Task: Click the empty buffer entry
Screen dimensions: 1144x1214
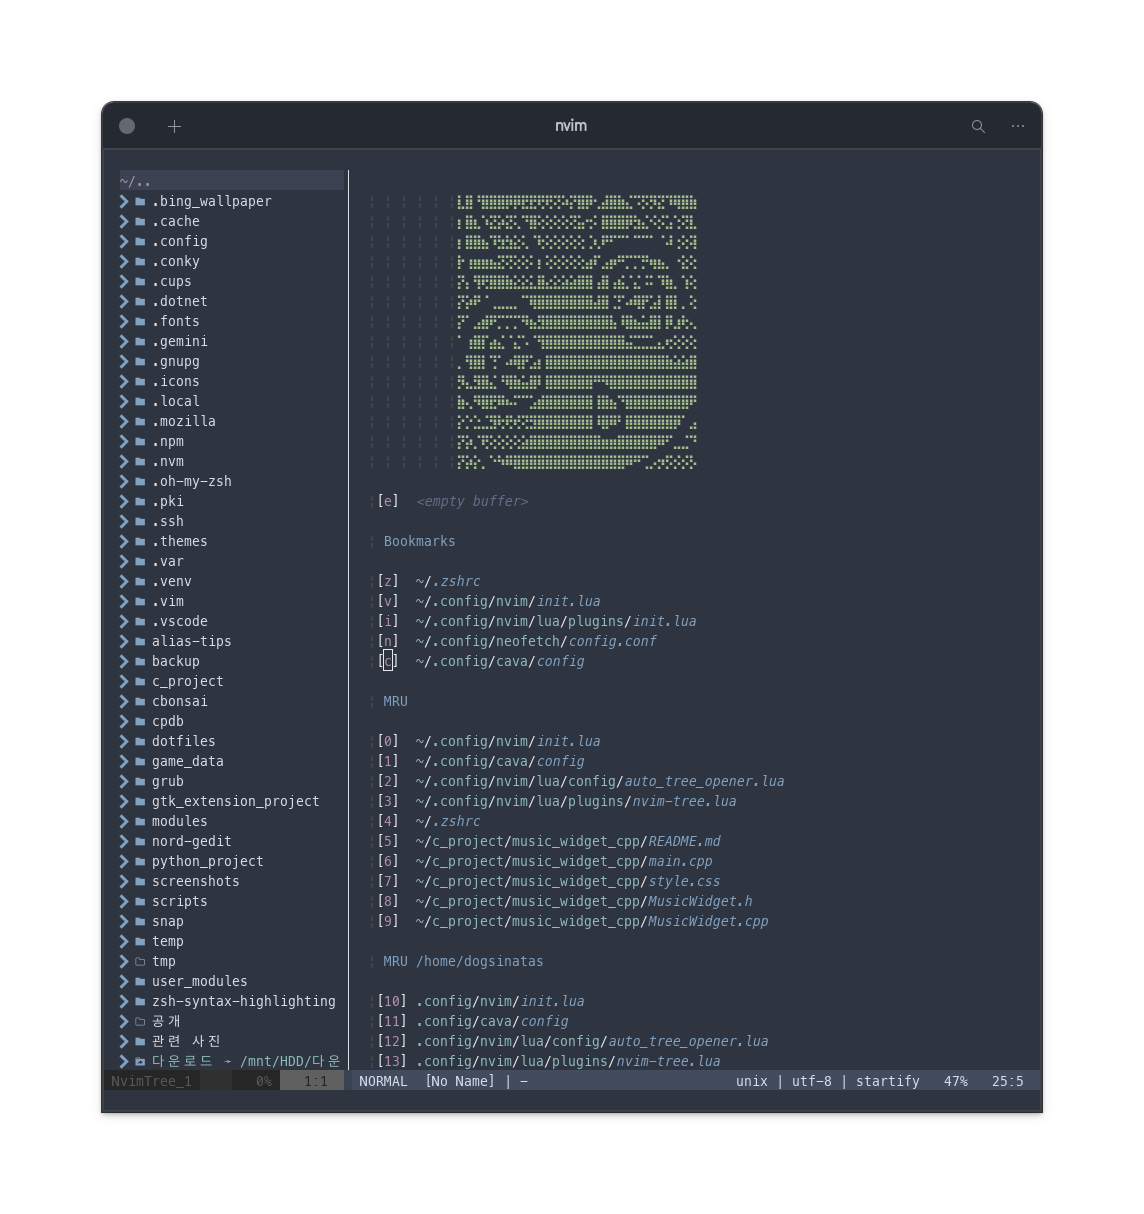Action: (471, 501)
